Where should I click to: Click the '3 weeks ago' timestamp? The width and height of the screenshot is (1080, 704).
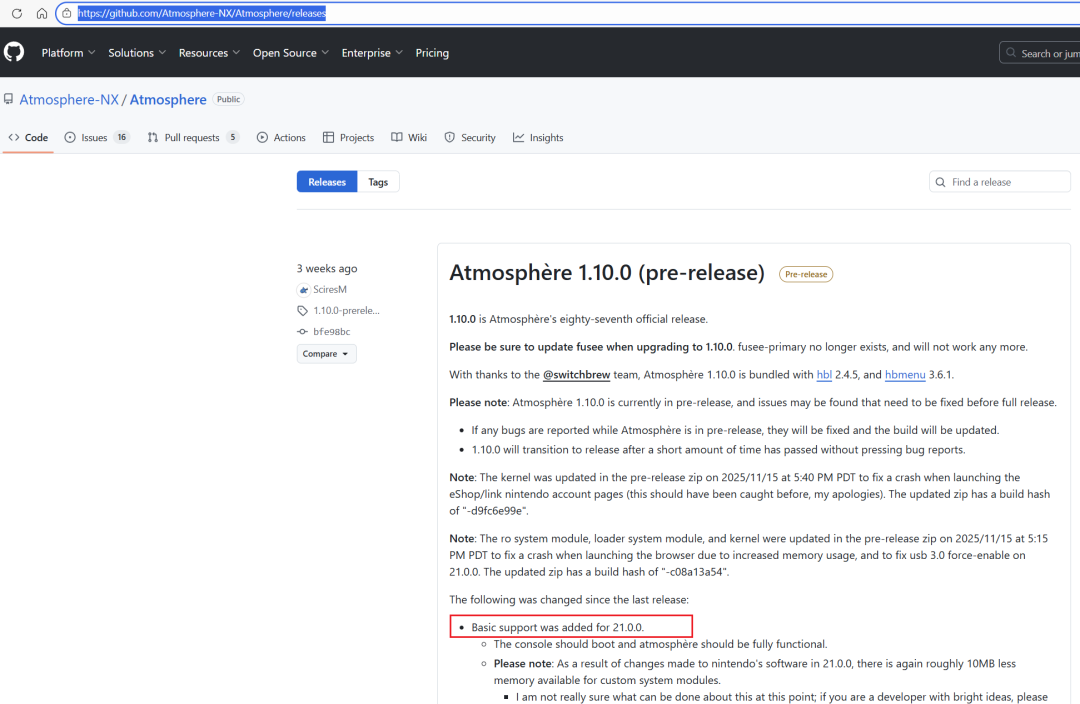327,268
